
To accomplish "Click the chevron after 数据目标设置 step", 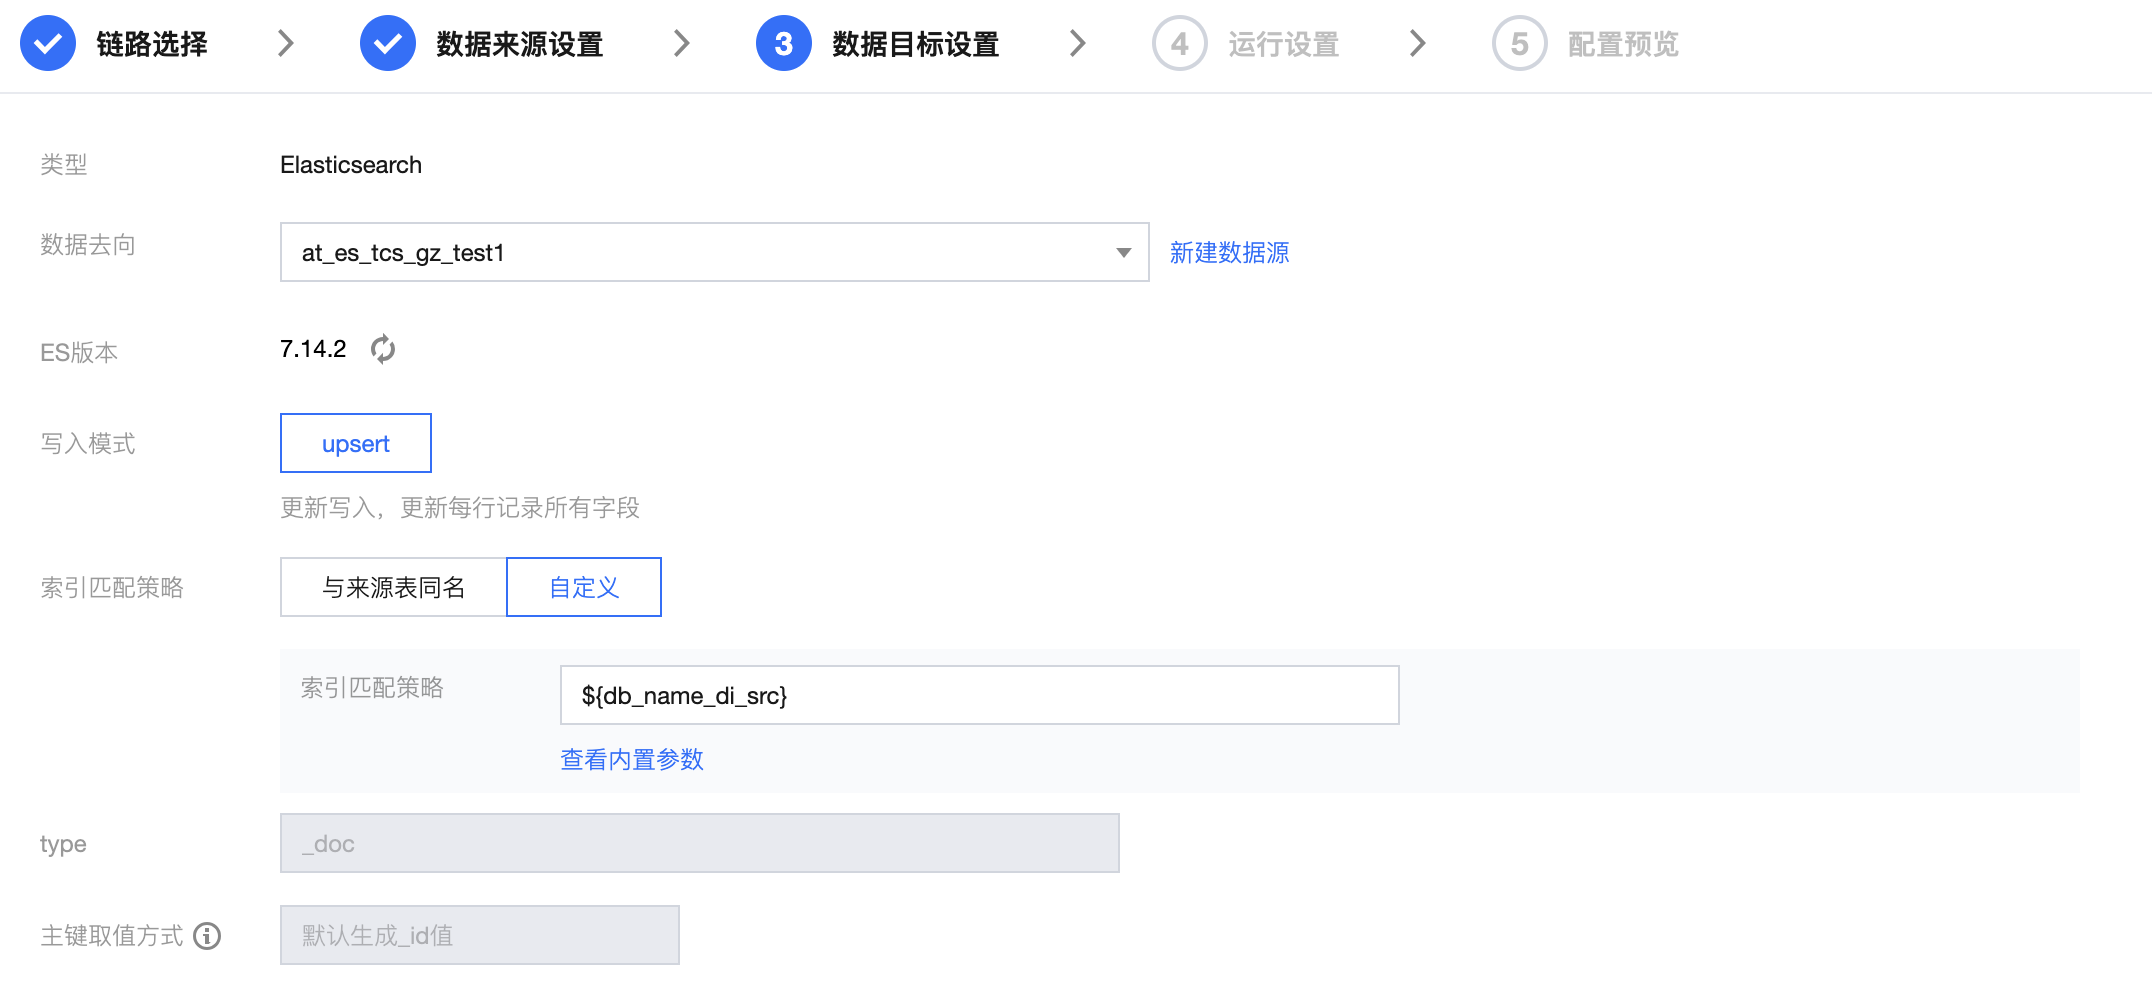I will (1077, 44).
